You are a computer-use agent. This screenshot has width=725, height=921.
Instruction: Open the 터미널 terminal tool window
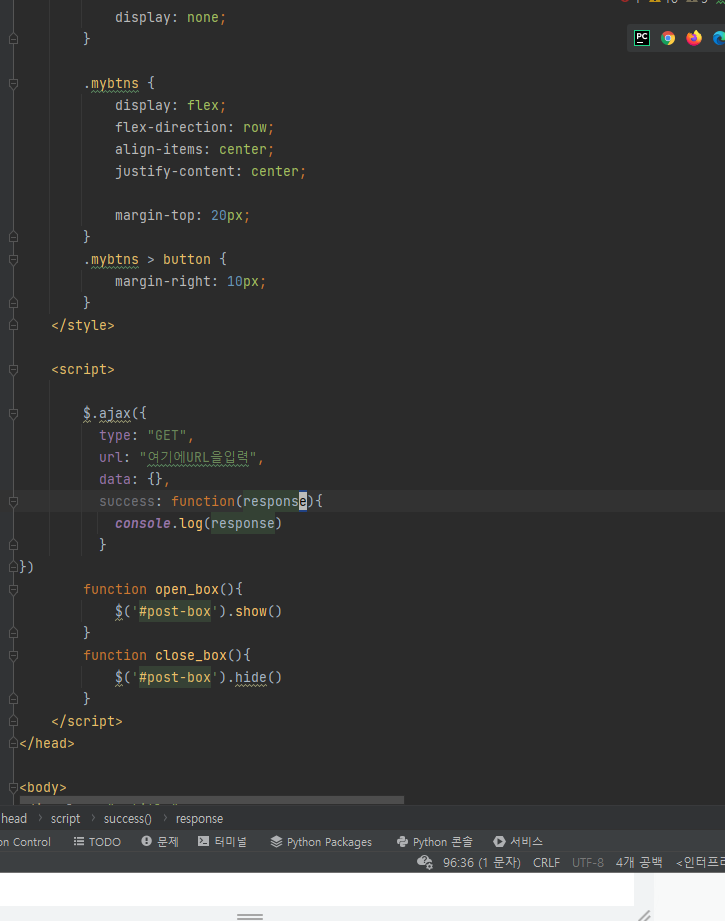tap(222, 842)
